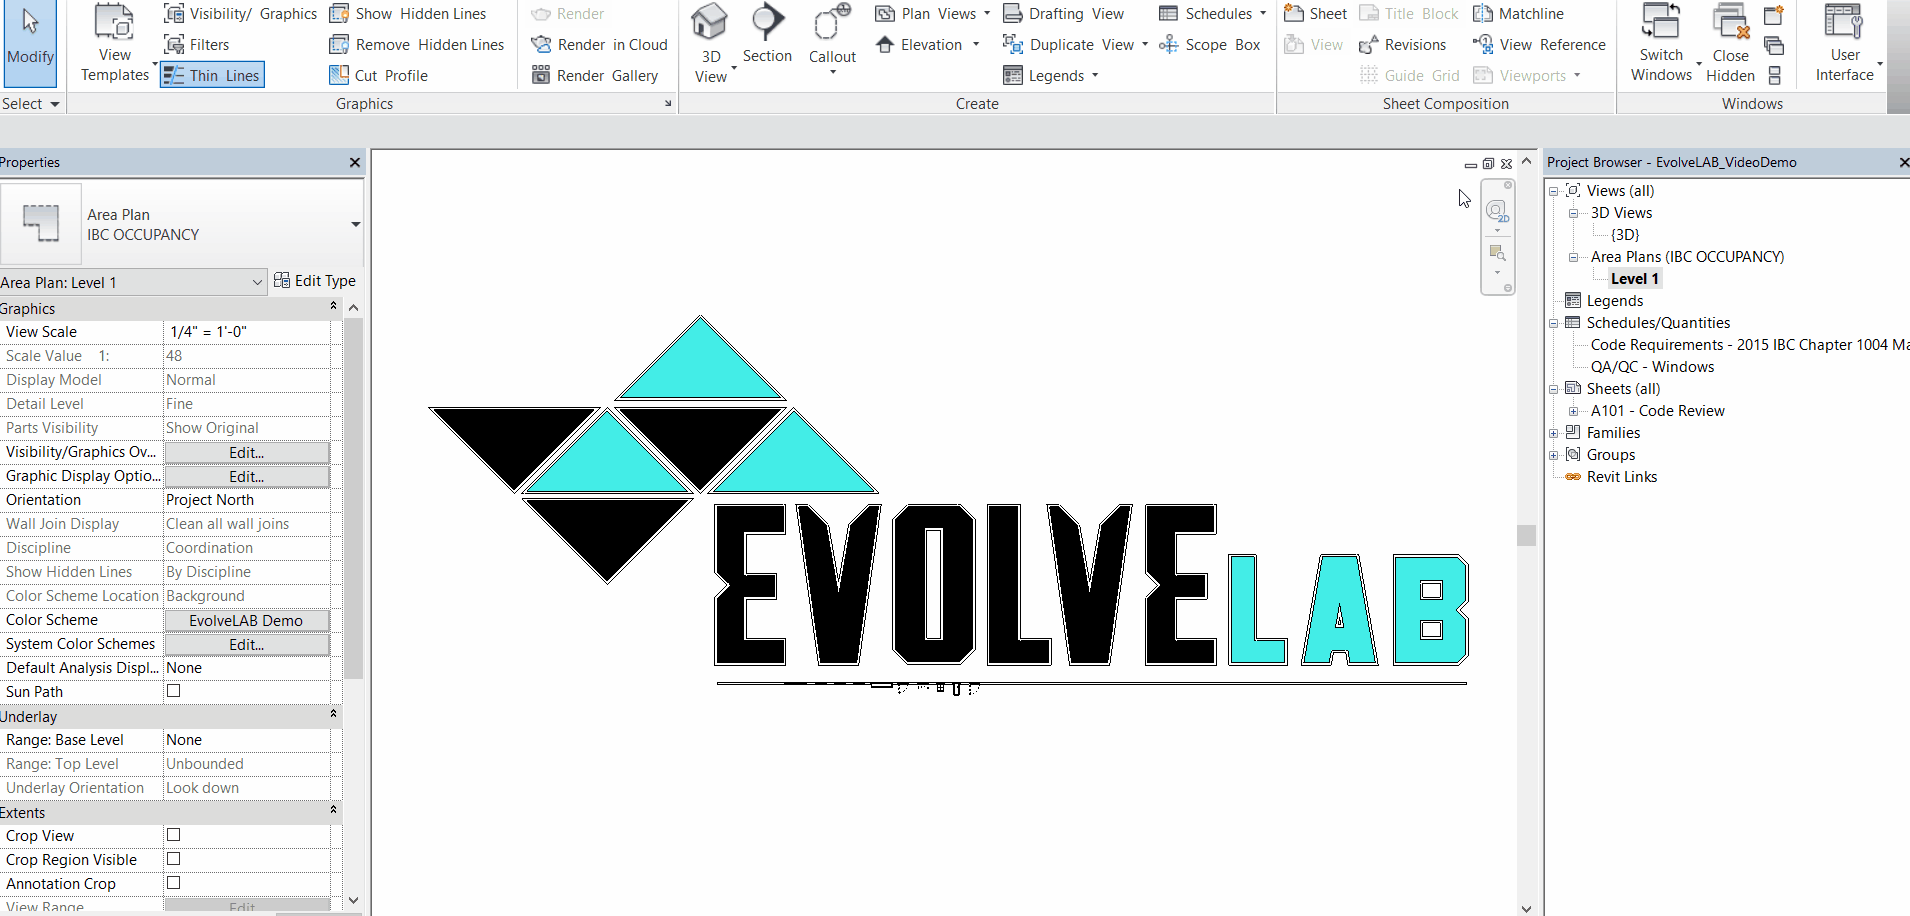The height and width of the screenshot is (916, 1910).
Task: Expand the A101 - Code Review sheet
Action: point(1573,411)
